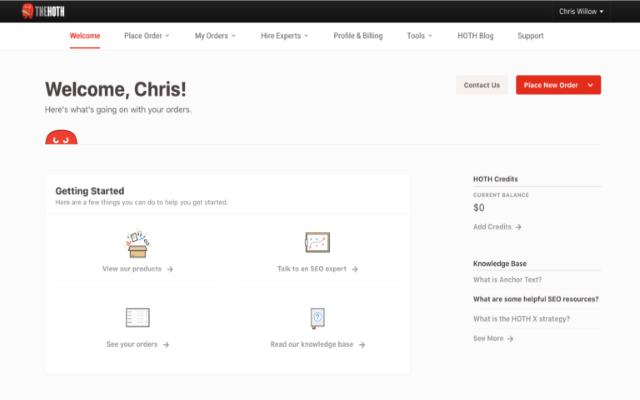The width and height of the screenshot is (640, 400).
Task: Click the TheHOTH logo
Action: coord(44,11)
